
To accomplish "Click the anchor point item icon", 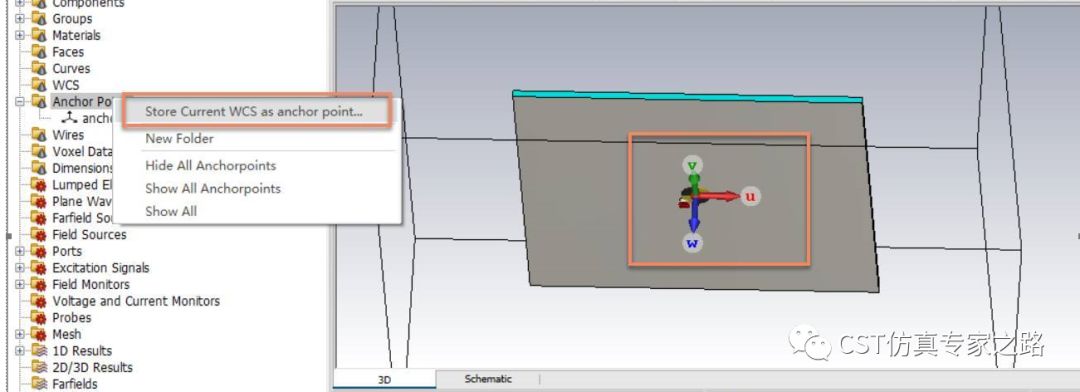I will [69, 118].
